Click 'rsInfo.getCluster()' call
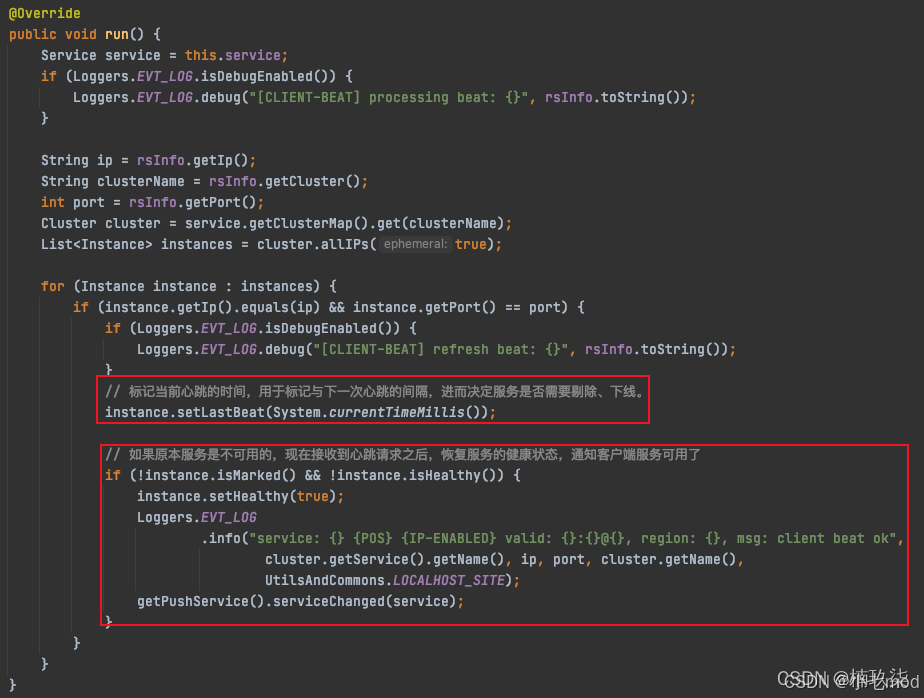Screen dimensions: 924x698 pyautogui.click(x=285, y=182)
